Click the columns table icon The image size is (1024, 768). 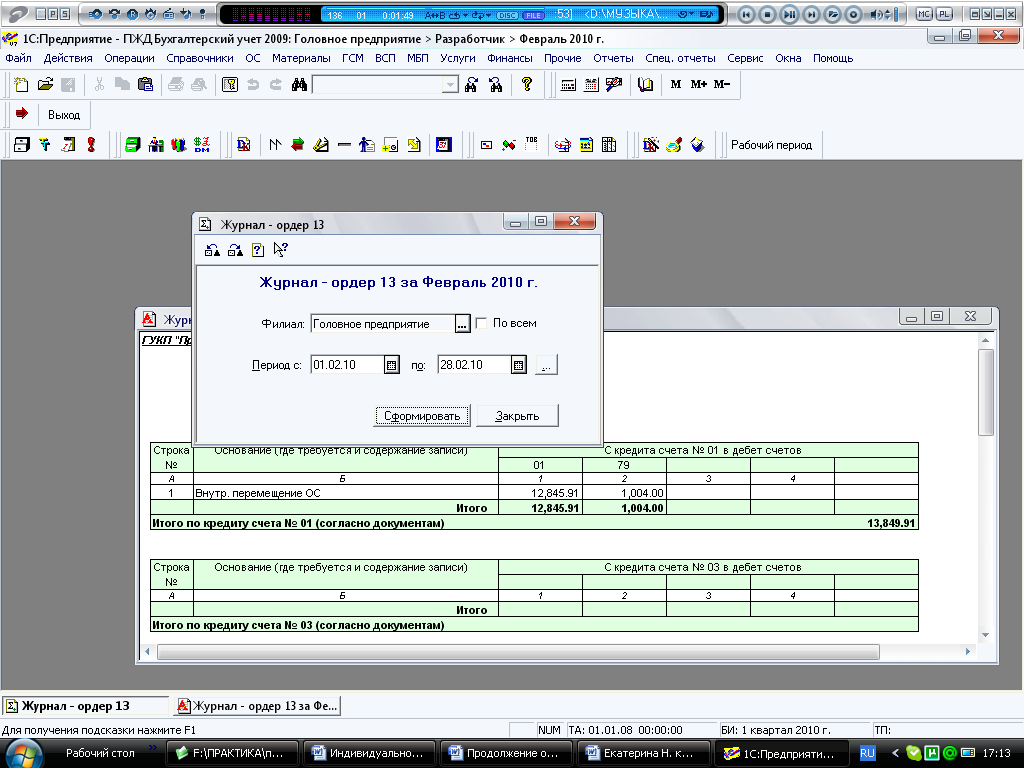[609, 144]
